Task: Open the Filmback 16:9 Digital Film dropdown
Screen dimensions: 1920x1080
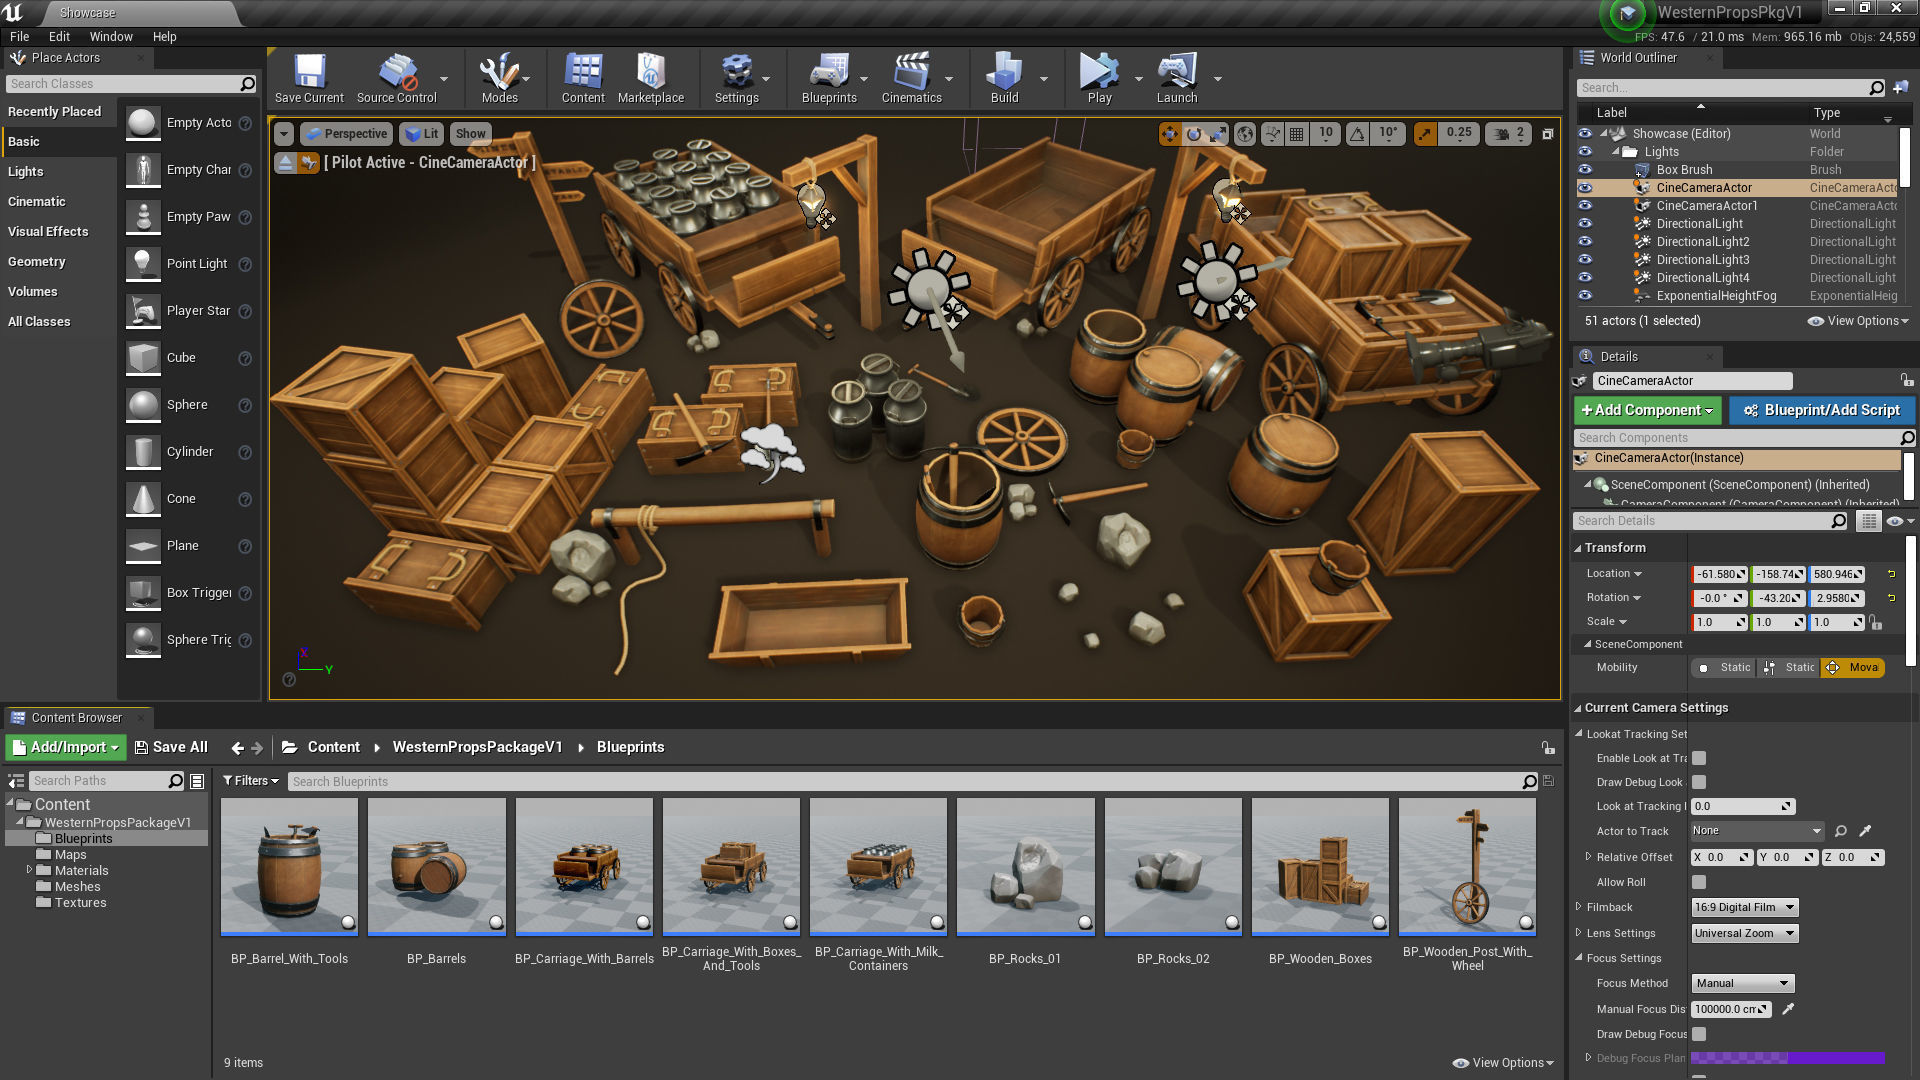Action: tap(1745, 907)
